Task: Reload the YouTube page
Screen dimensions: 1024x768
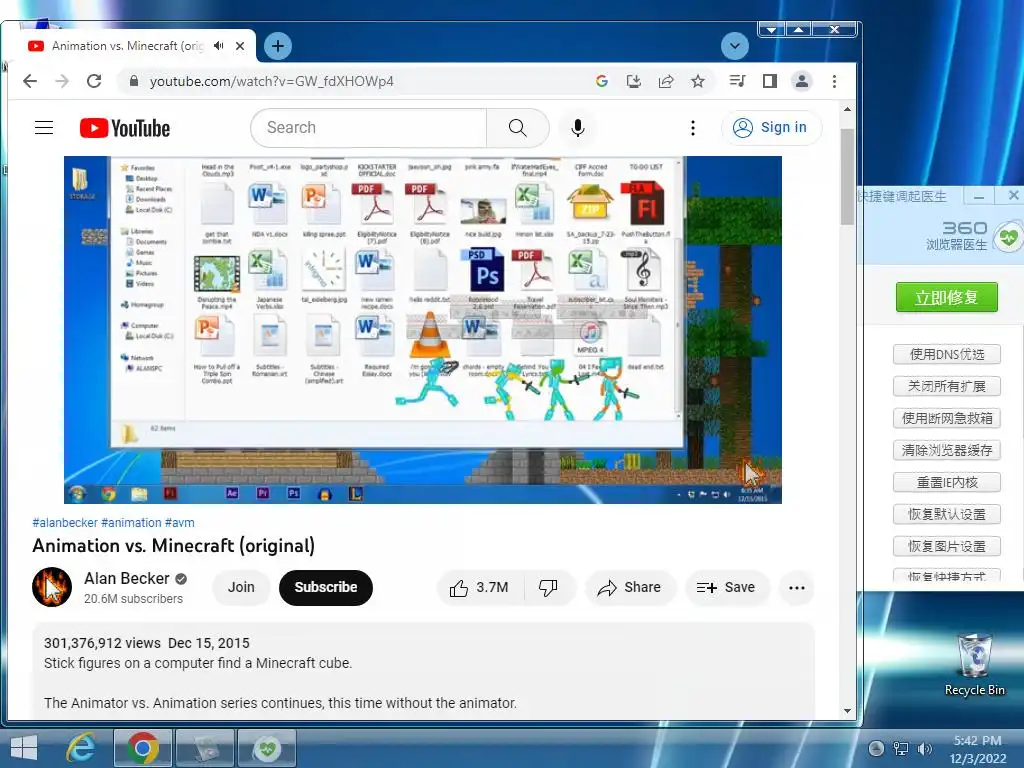Action: [x=94, y=81]
